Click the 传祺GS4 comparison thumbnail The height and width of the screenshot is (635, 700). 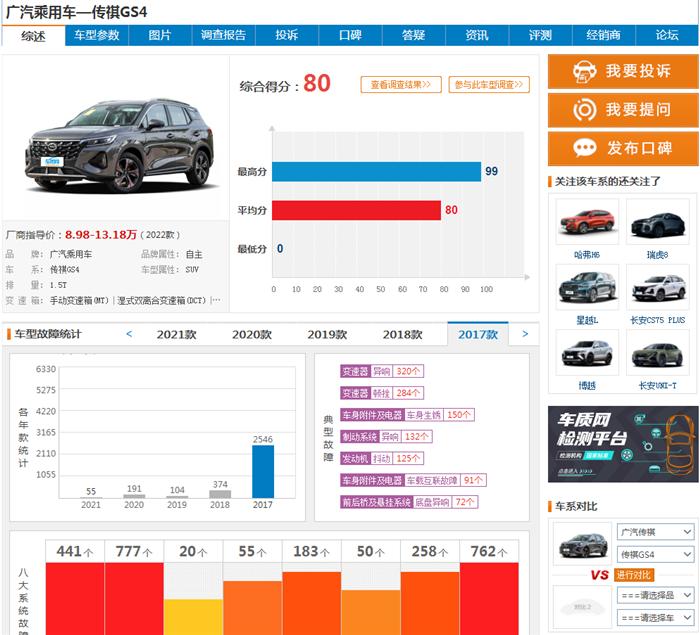[583, 544]
